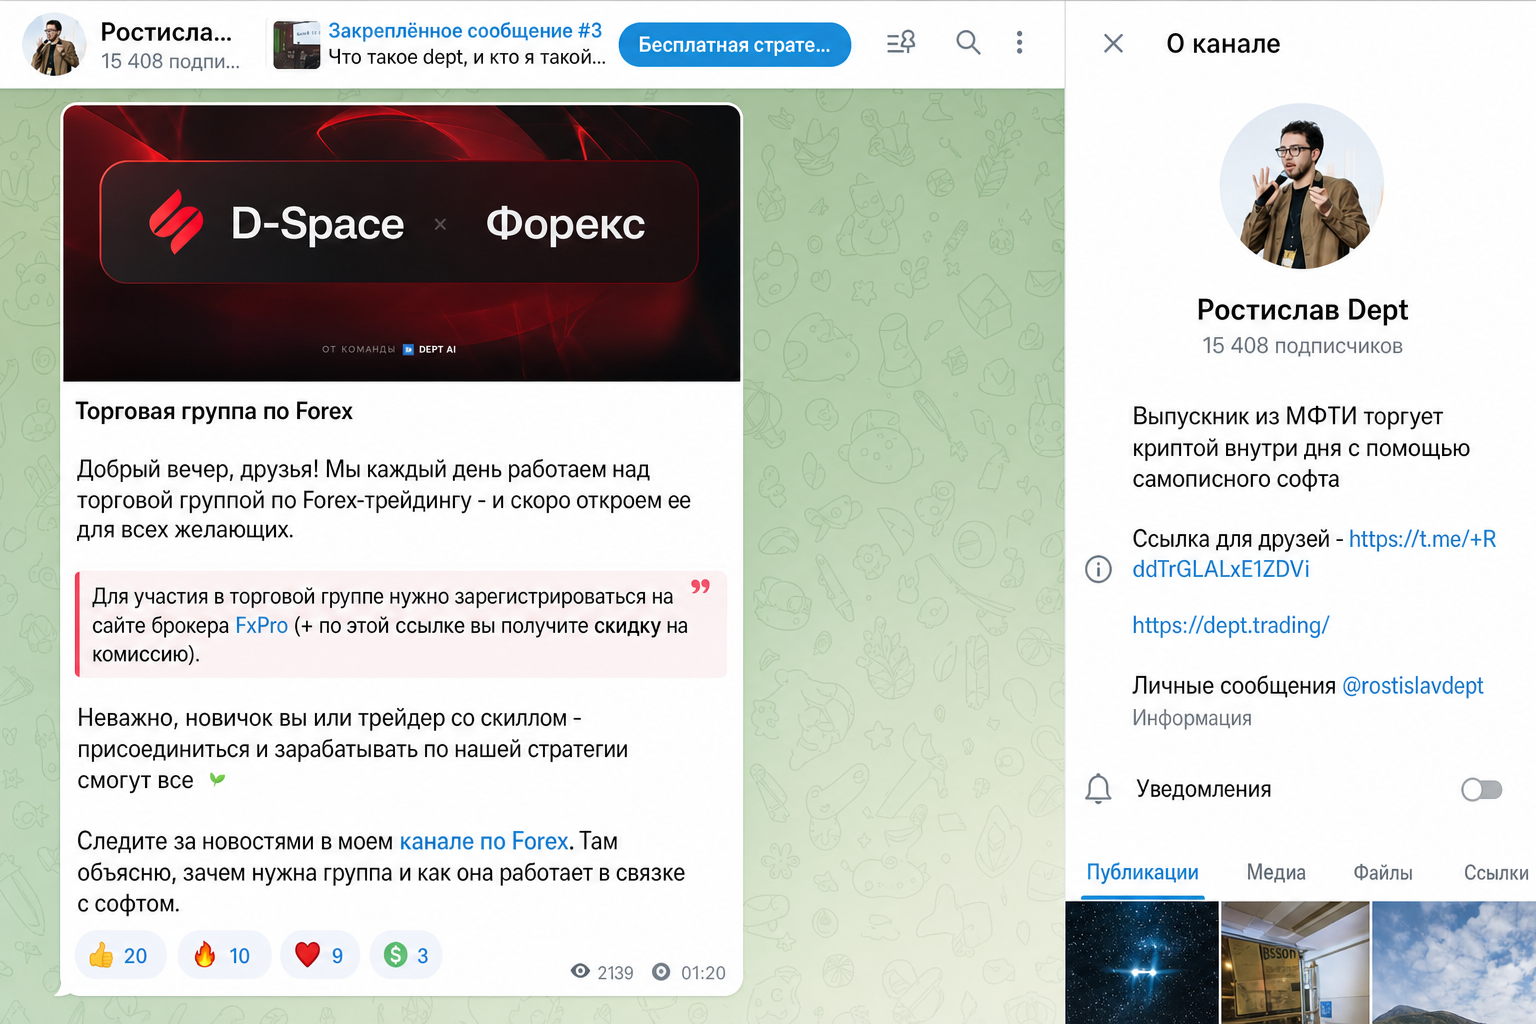The width and height of the screenshot is (1536, 1024).
Task: Click the 15 408 подписчиков text in the info panel
Action: 1302,346
